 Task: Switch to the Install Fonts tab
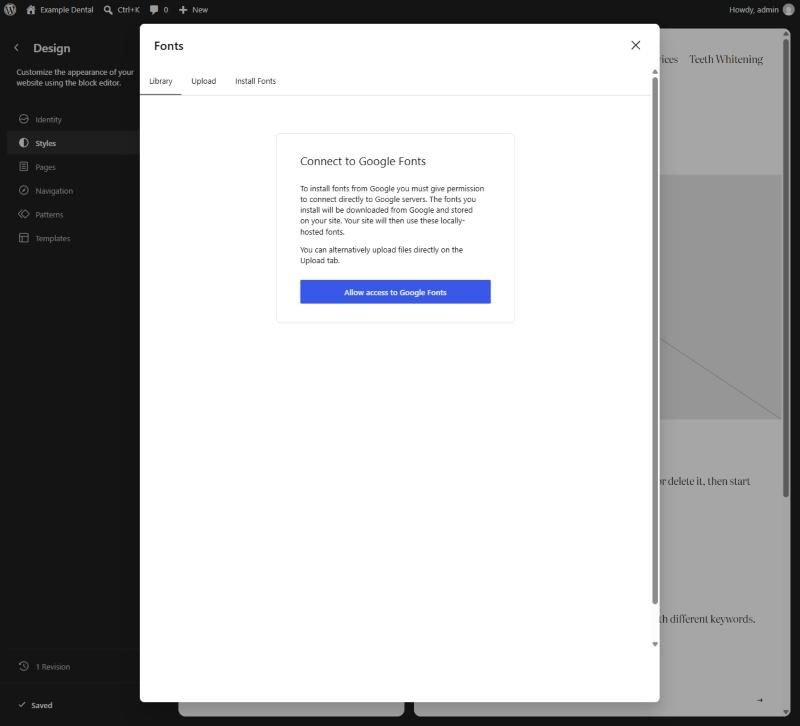pos(256,81)
